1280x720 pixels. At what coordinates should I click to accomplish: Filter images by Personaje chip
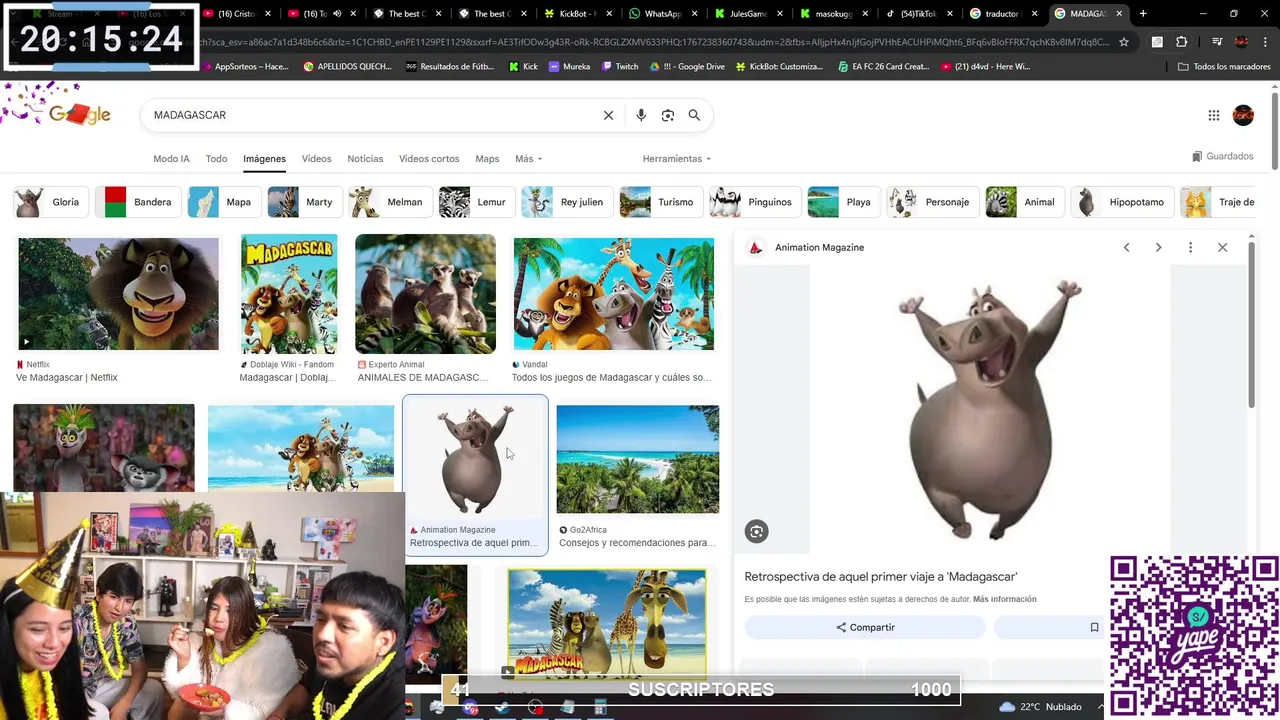(932, 202)
